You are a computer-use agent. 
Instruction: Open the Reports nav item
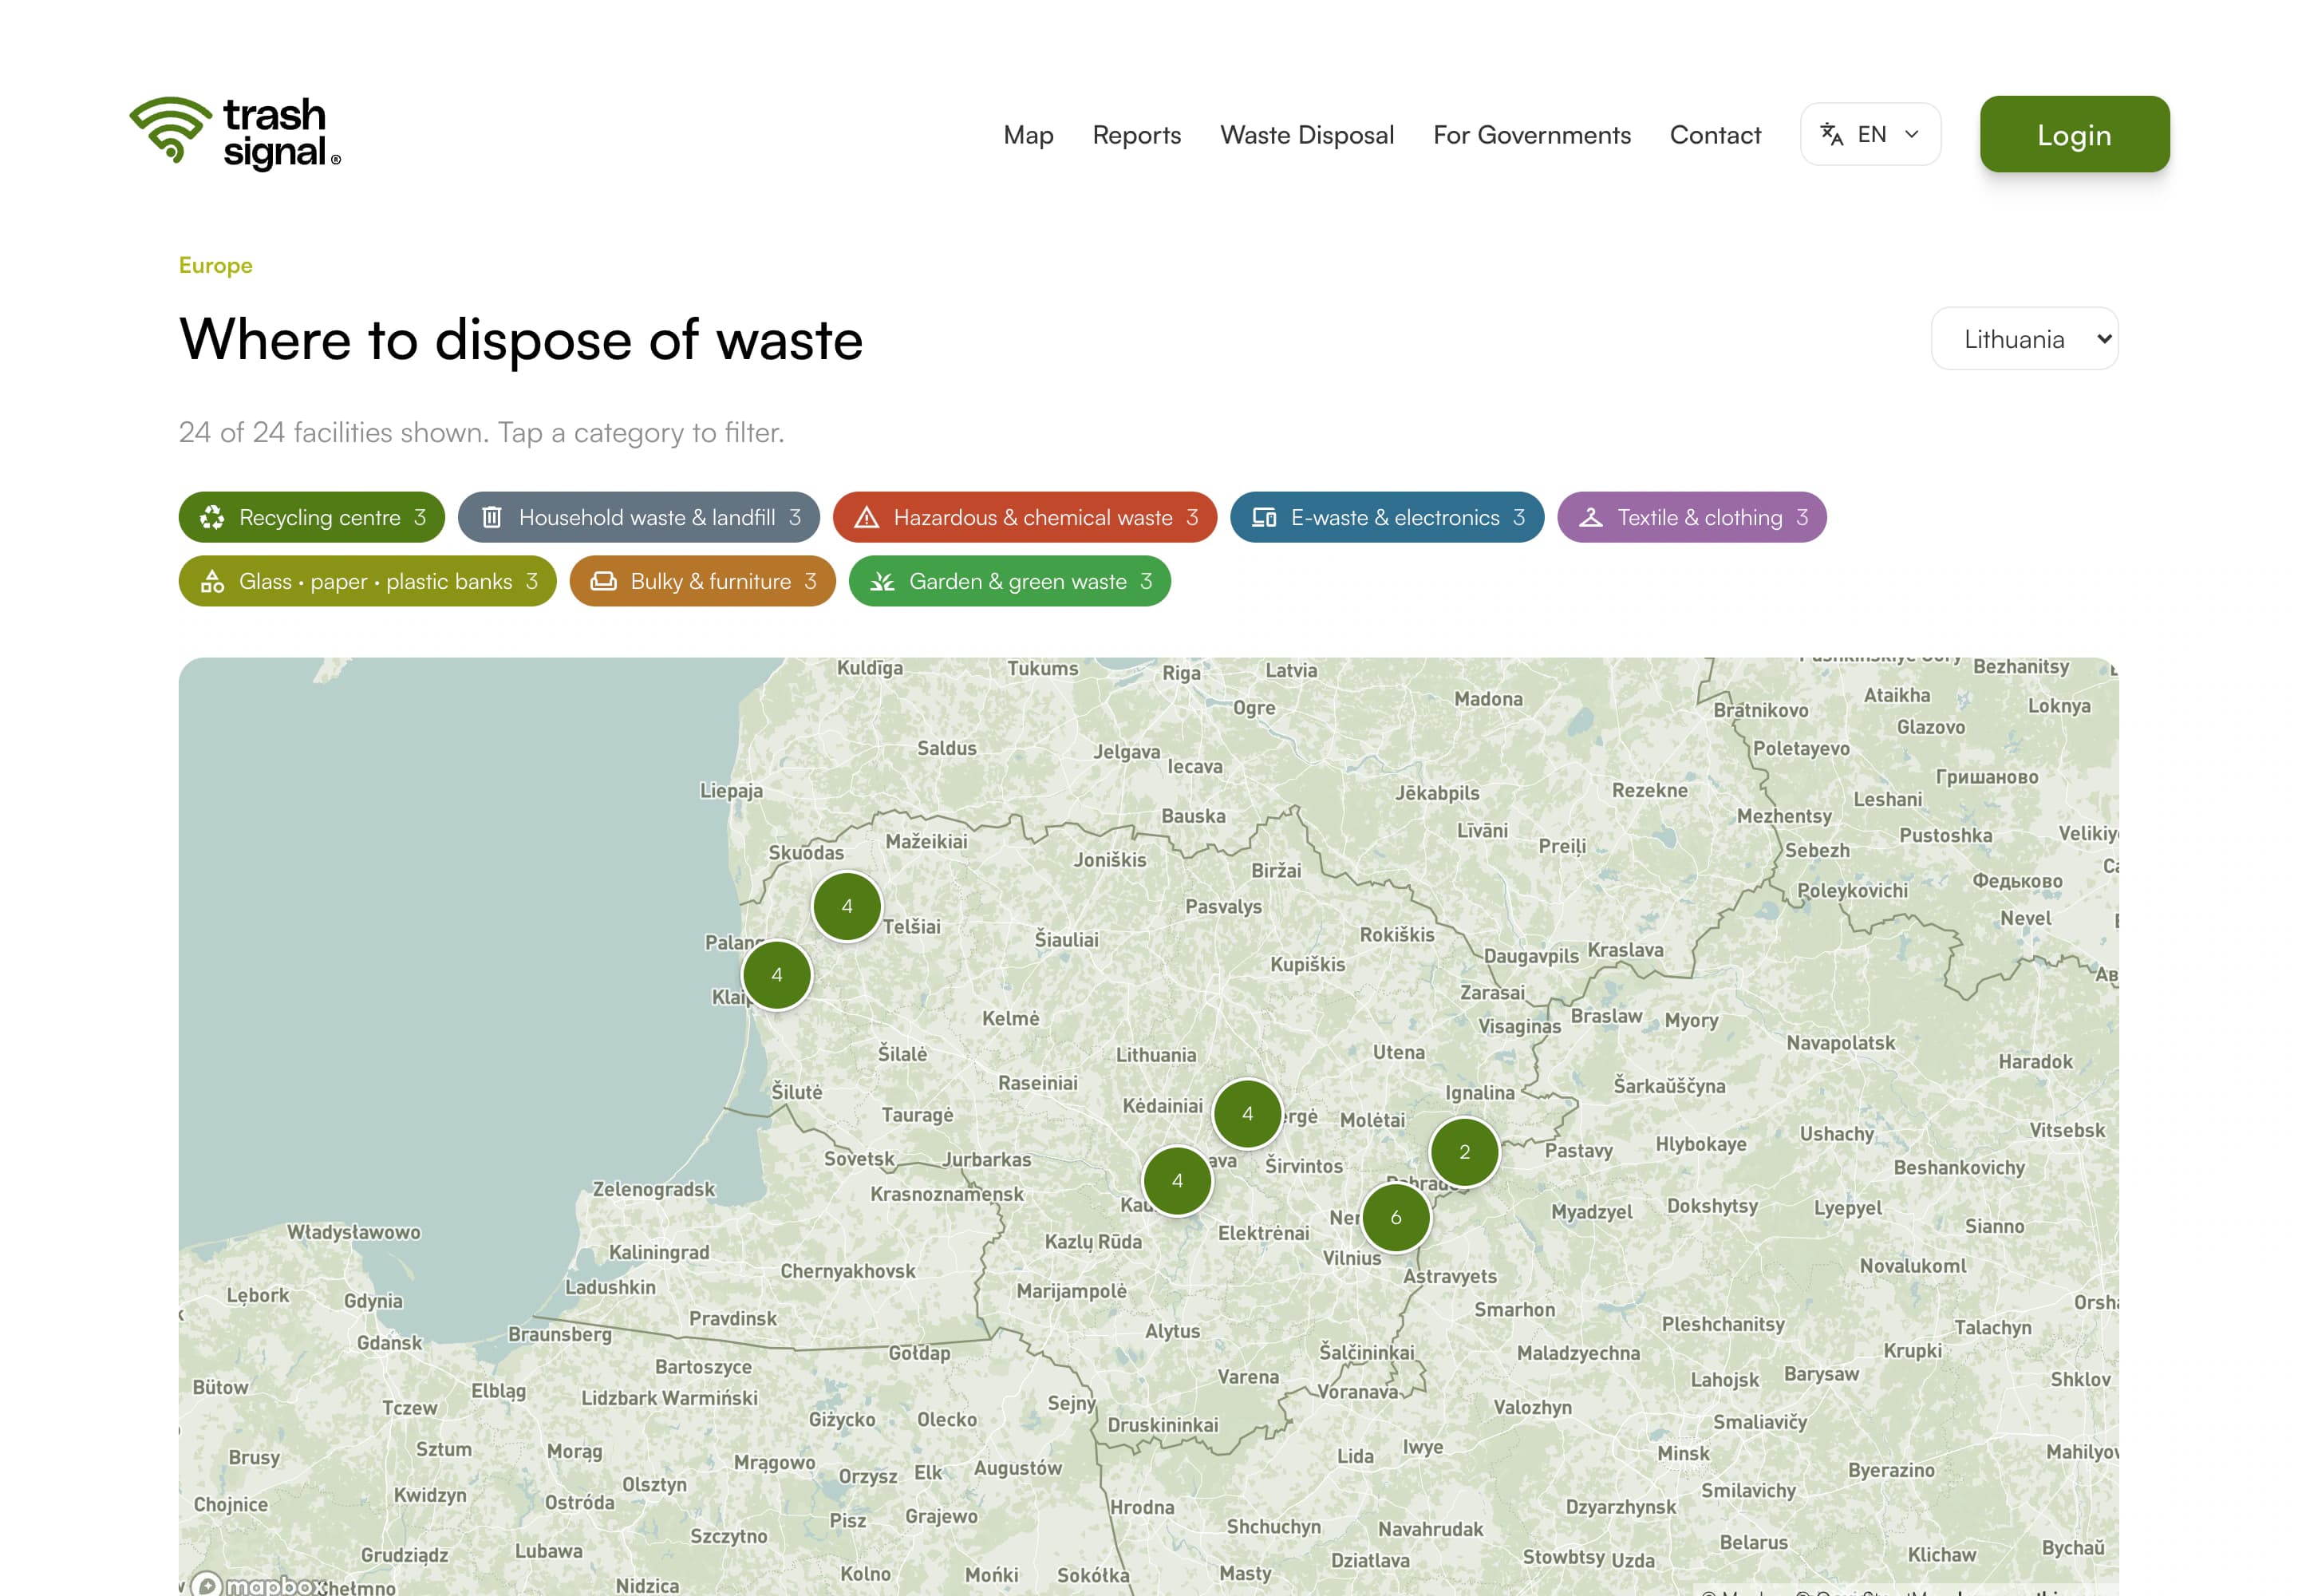tap(1136, 134)
